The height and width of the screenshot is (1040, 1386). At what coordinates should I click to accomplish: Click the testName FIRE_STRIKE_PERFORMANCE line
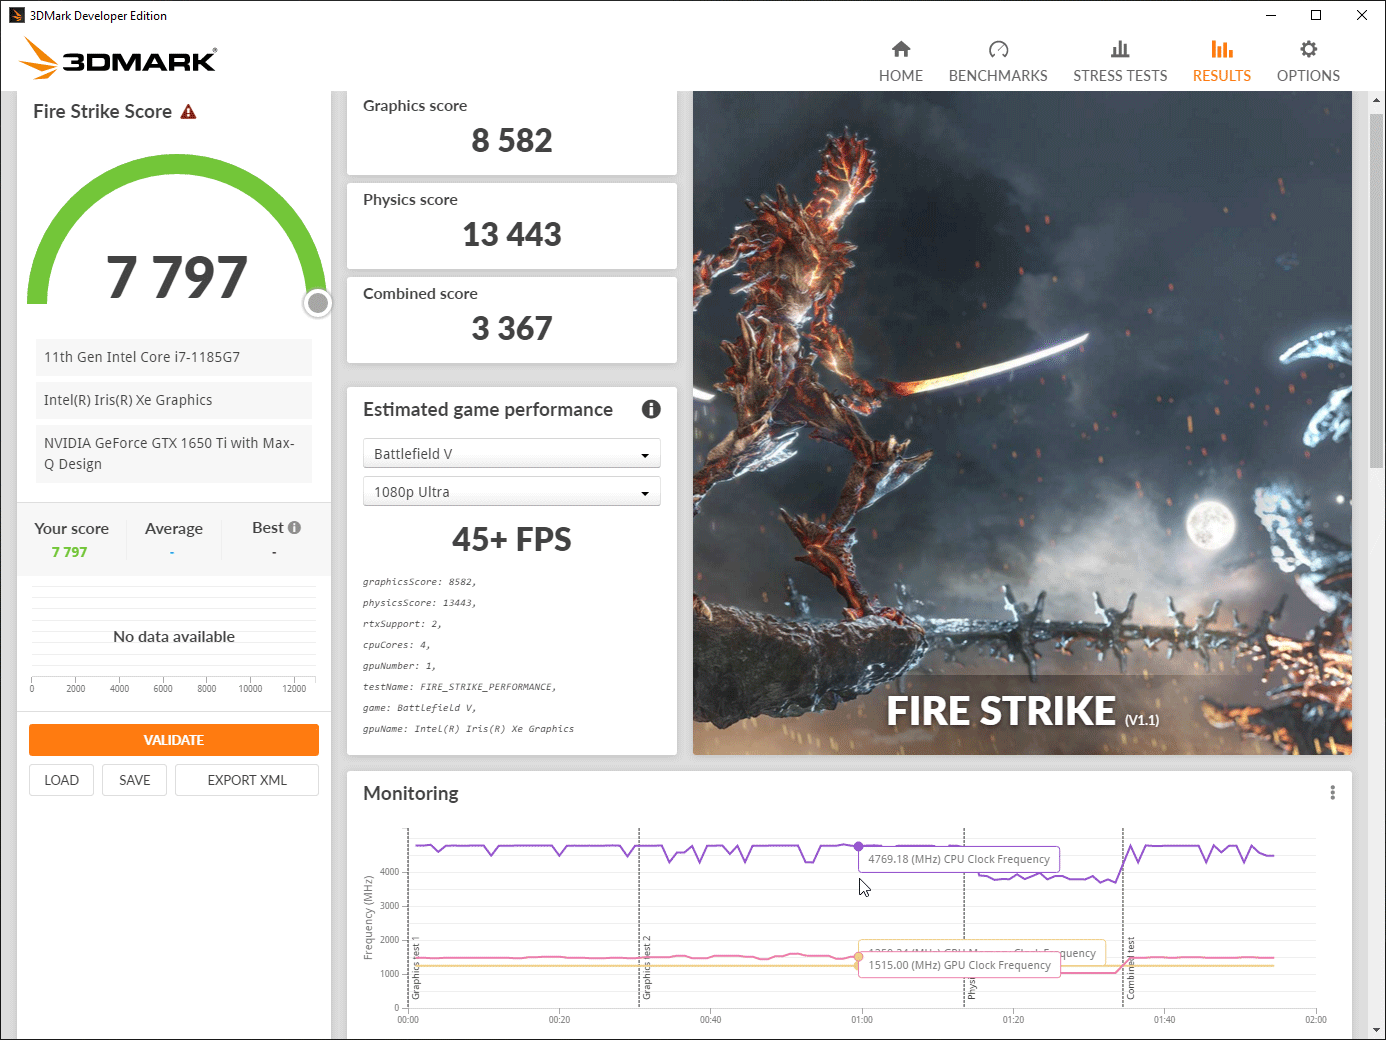pos(460,687)
